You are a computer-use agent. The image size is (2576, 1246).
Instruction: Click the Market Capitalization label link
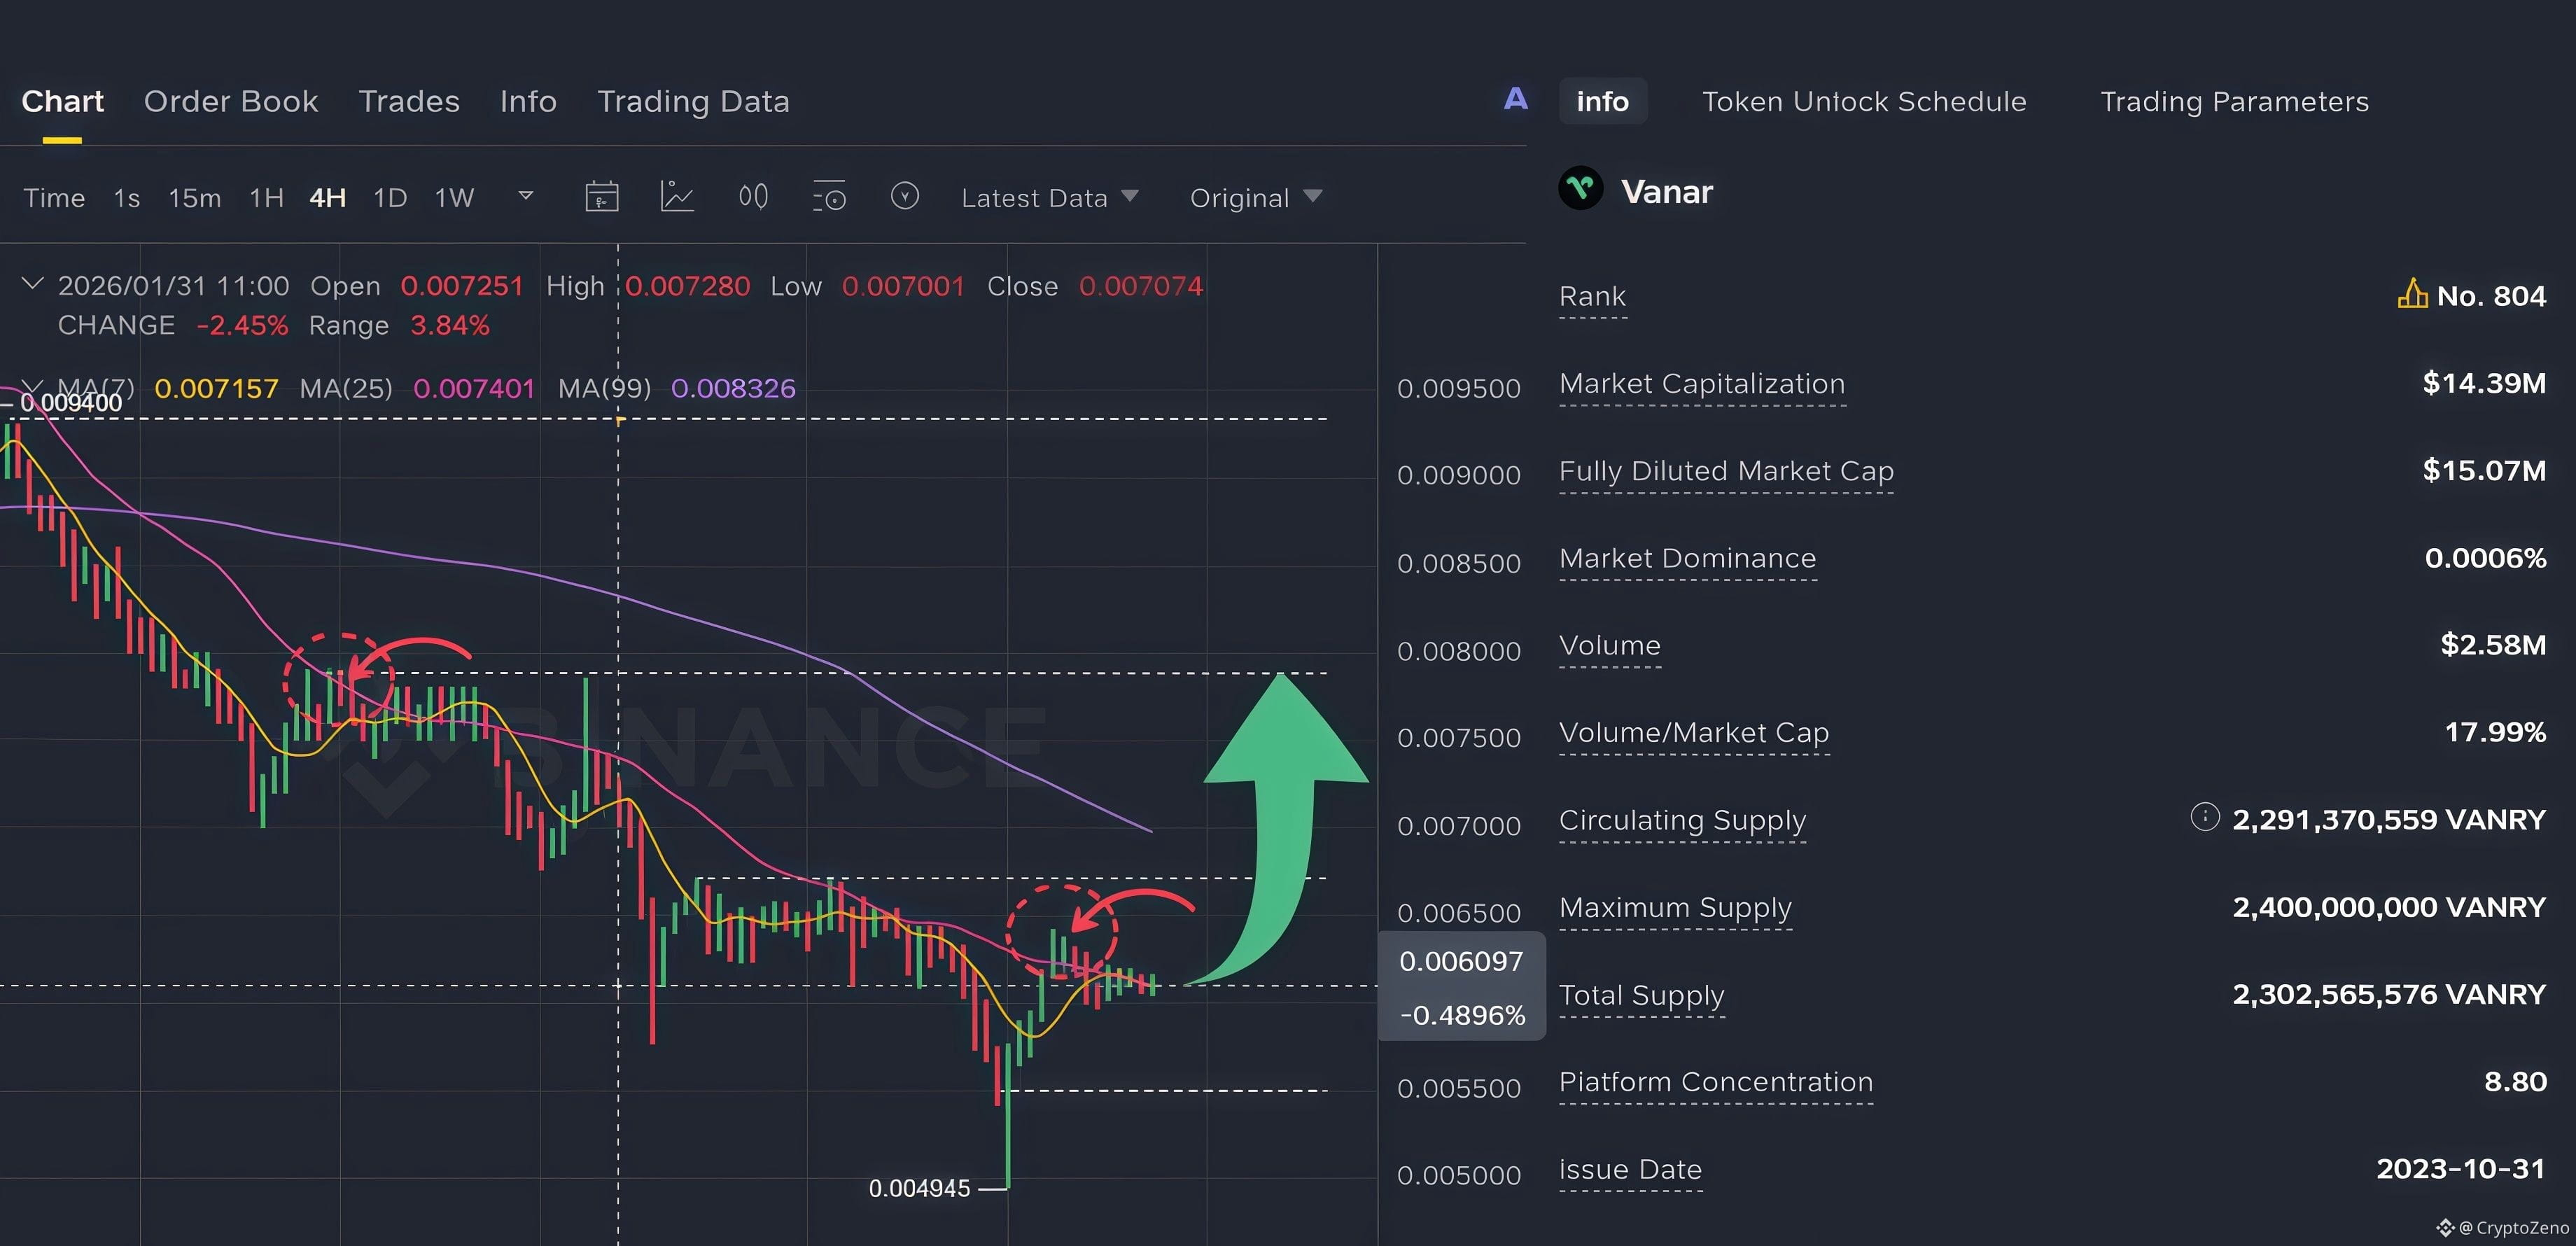pyautogui.click(x=1701, y=384)
